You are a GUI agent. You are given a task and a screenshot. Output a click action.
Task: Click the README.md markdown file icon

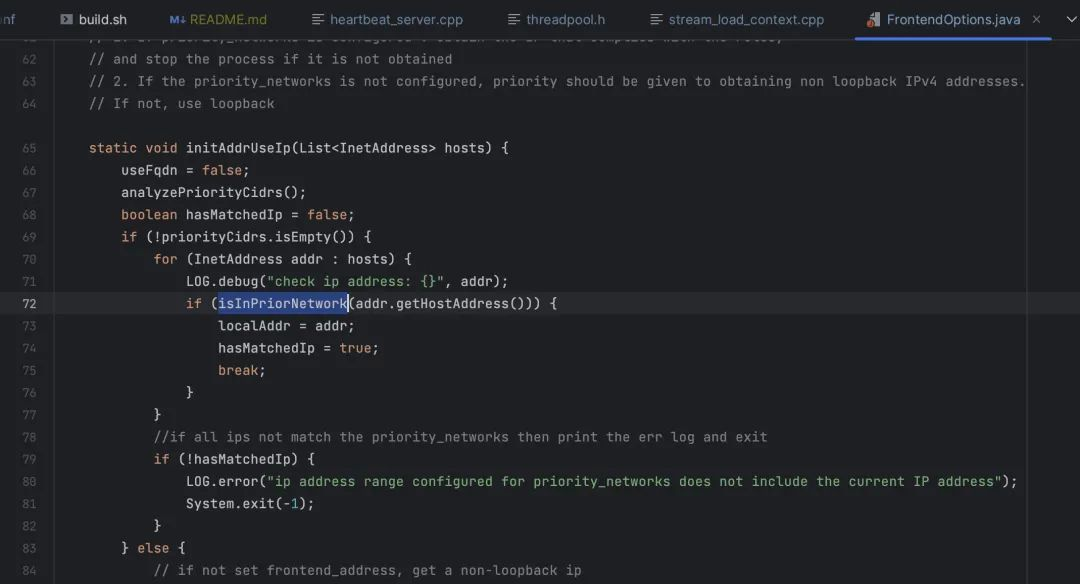(x=177, y=19)
